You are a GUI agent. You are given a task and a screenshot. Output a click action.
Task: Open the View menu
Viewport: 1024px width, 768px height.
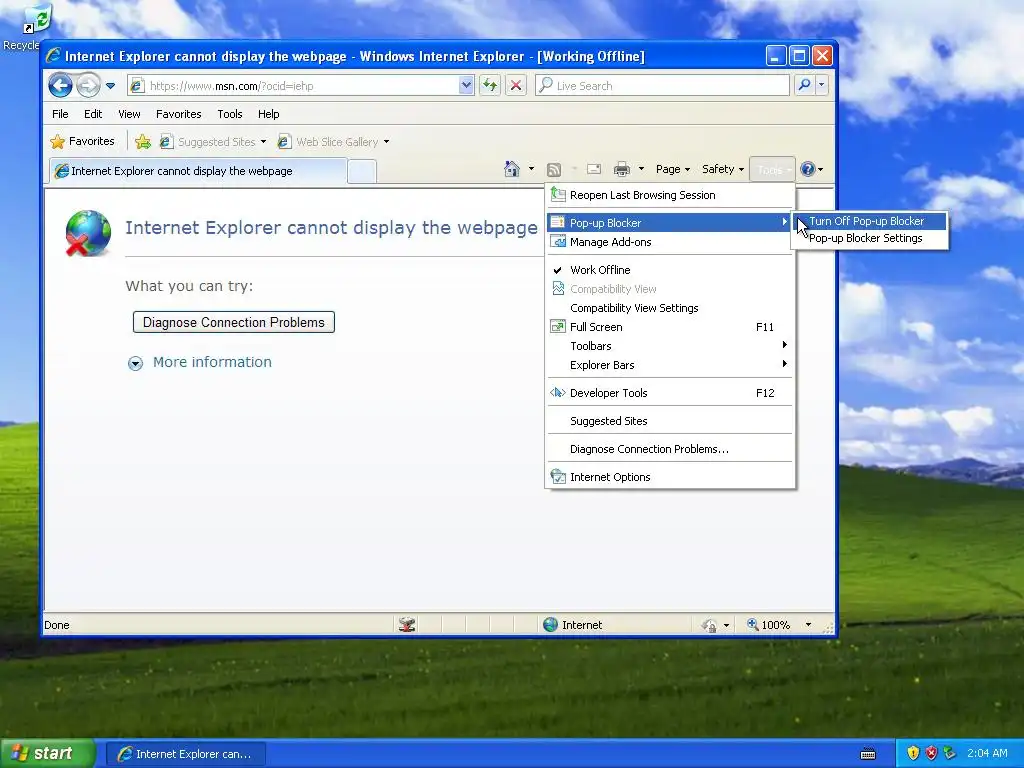click(x=129, y=114)
